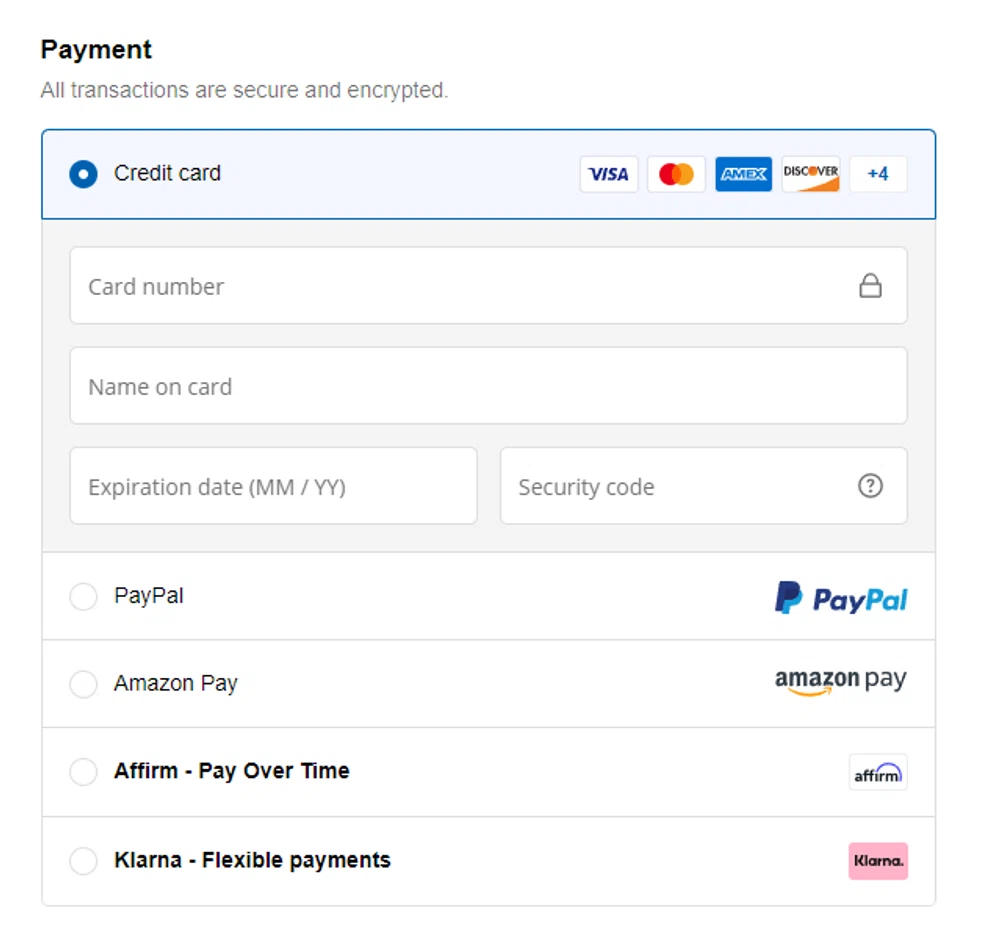1000x947 pixels.
Task: Click the Card number input field
Action: click(400, 285)
